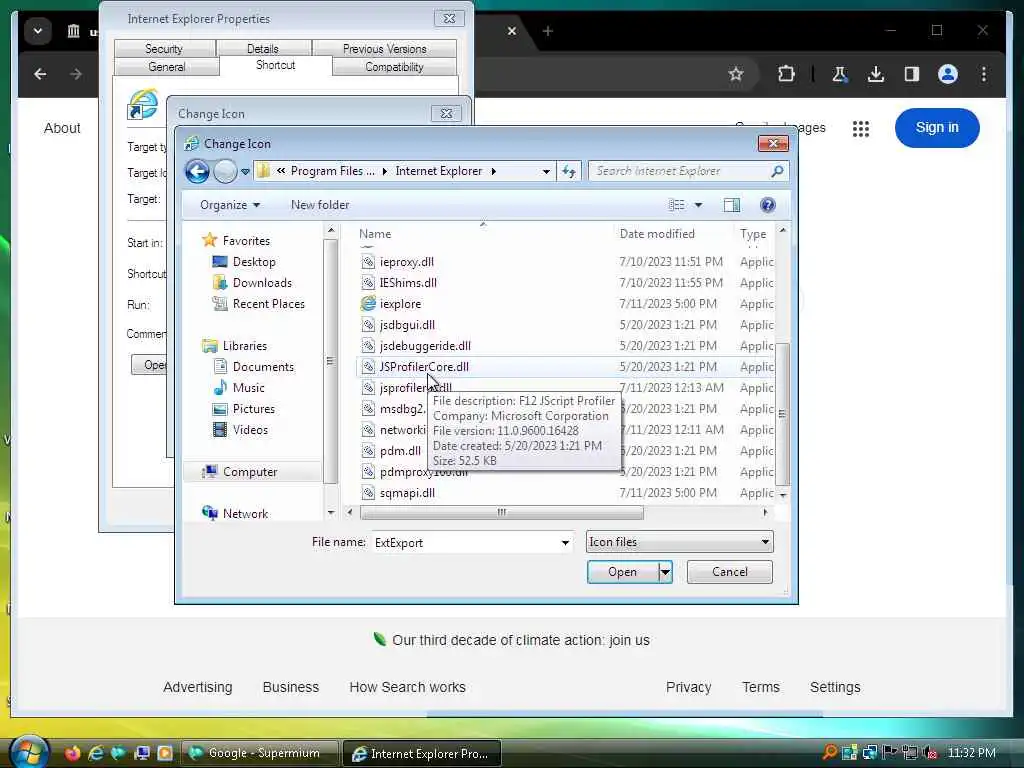The width and height of the screenshot is (1024, 768).
Task: Sort files by Date modified column
Action: click(657, 234)
